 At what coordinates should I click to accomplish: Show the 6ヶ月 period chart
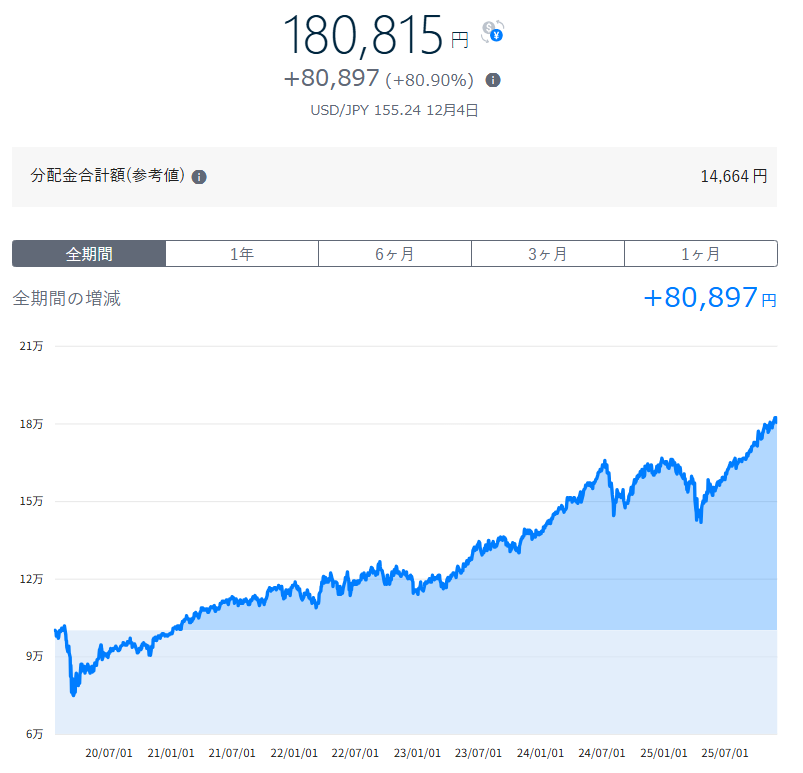pos(395,254)
